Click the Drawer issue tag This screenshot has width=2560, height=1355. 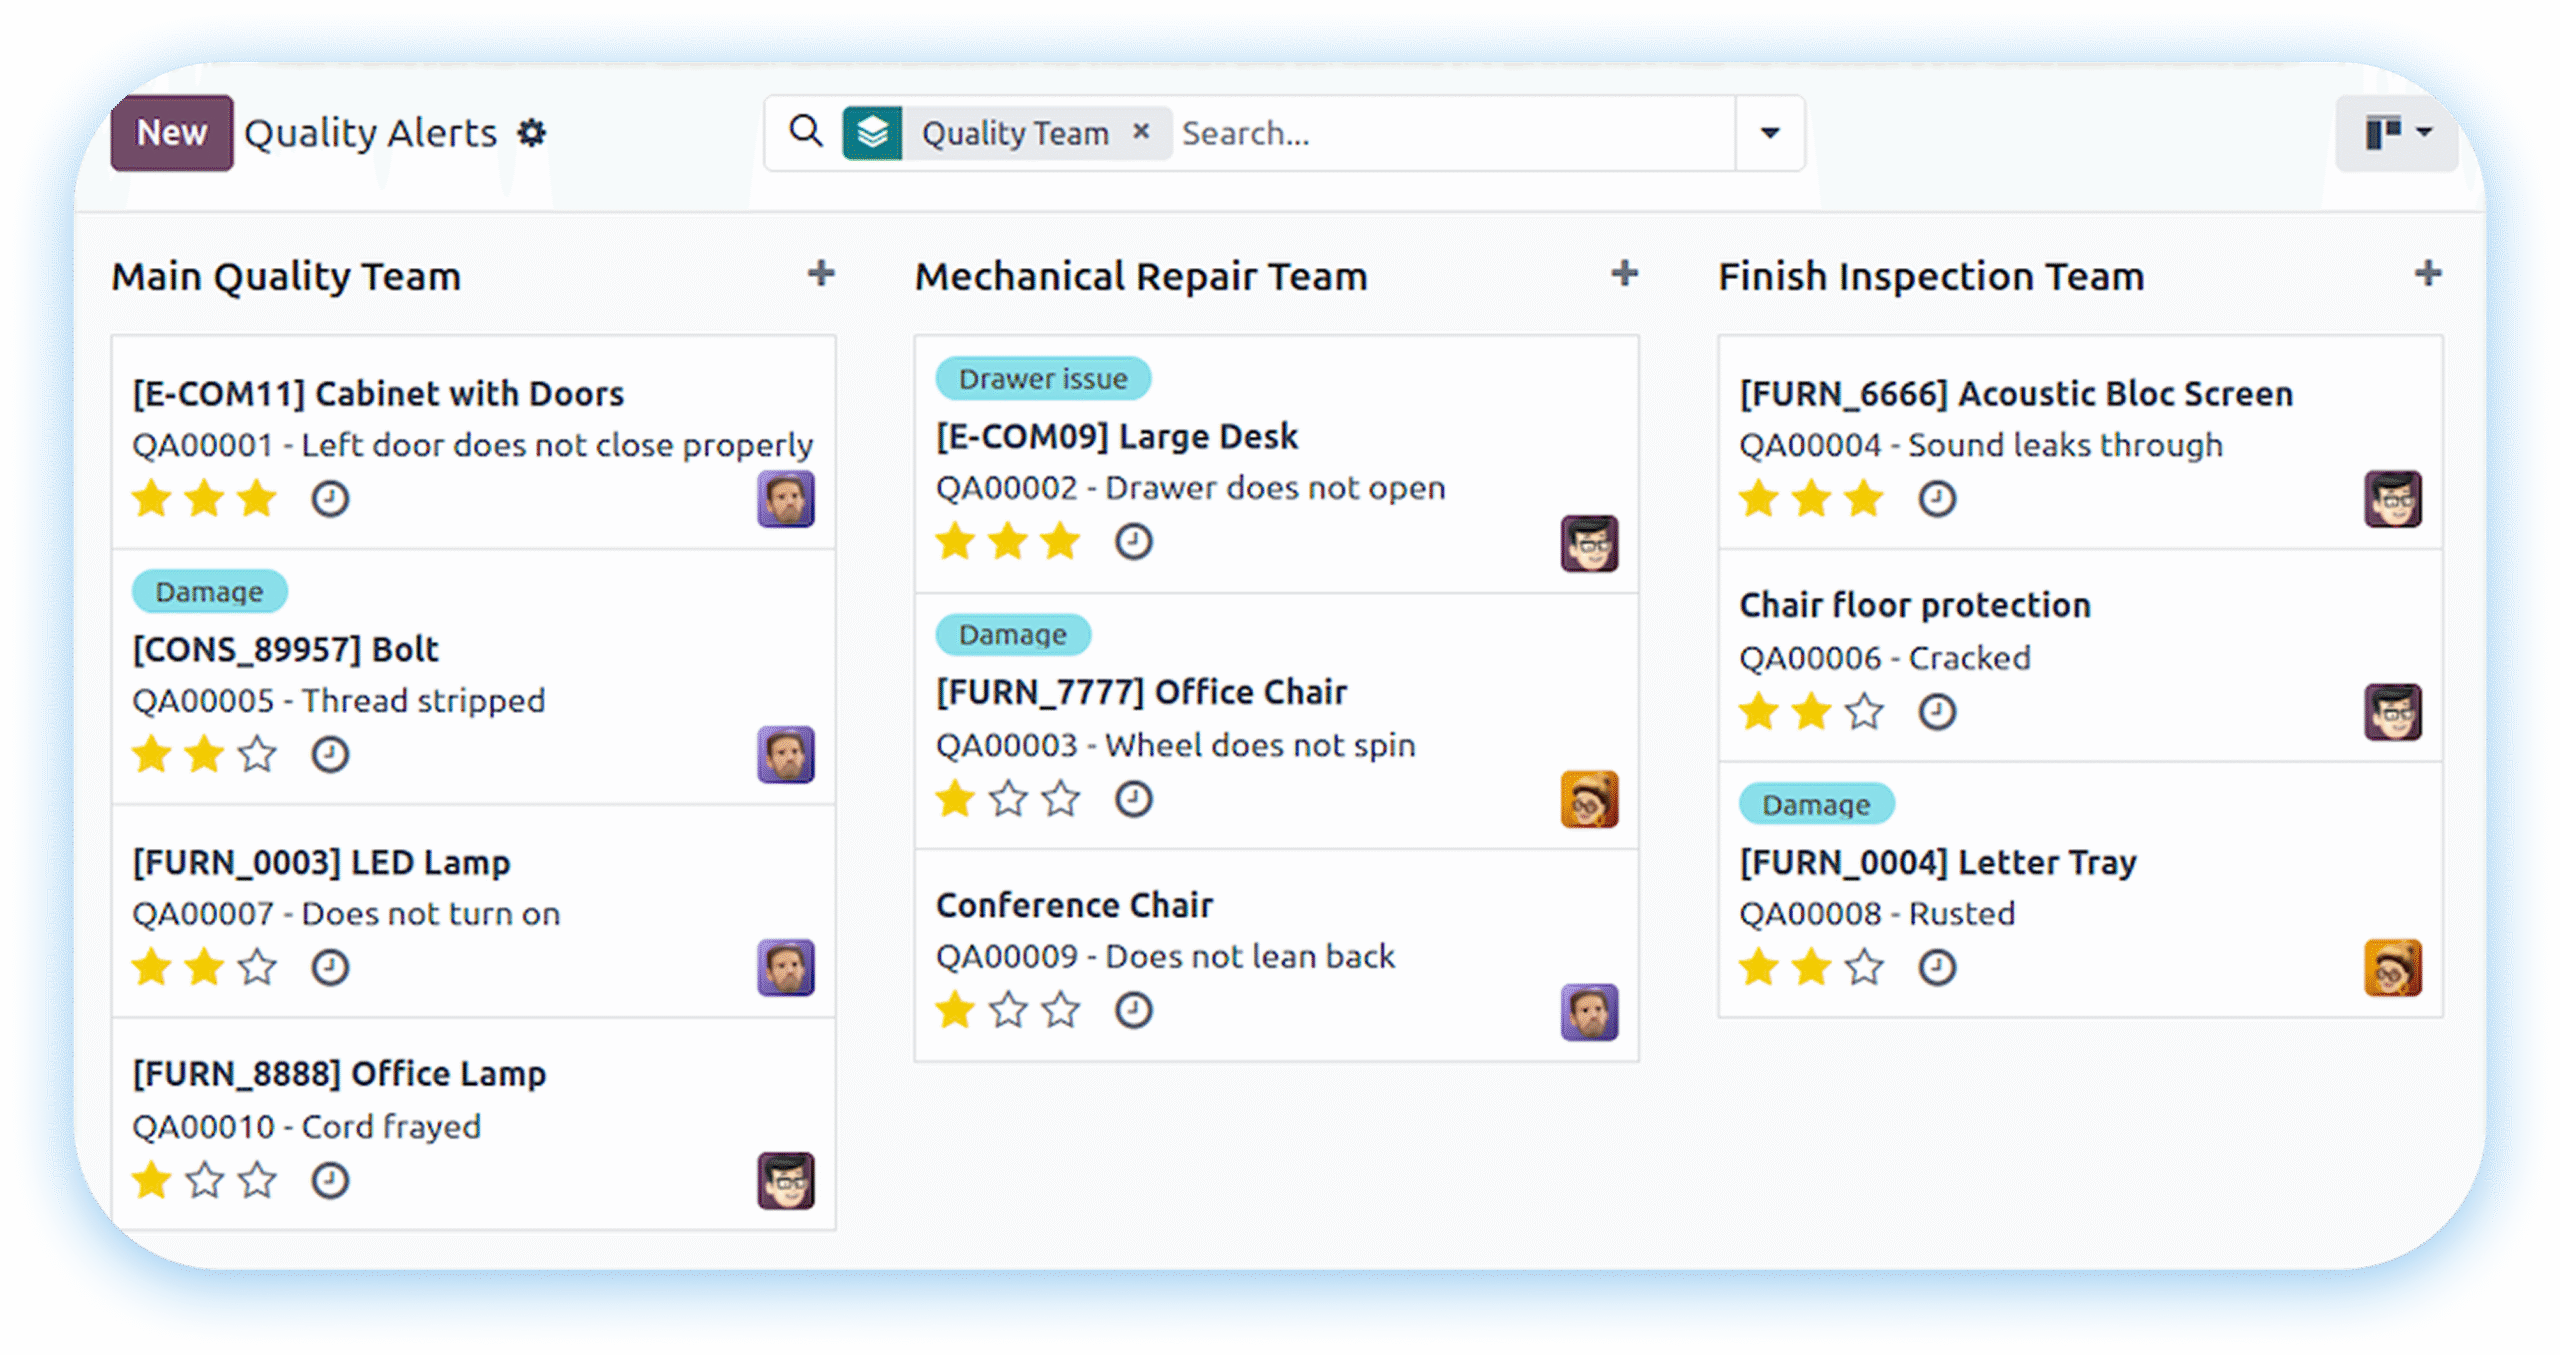[1042, 379]
